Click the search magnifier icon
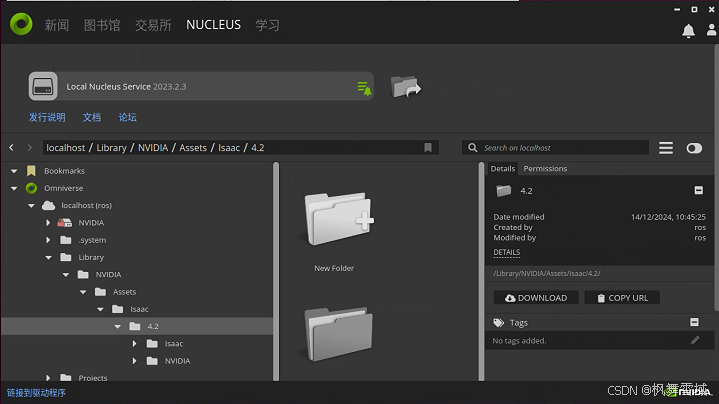 coord(472,148)
